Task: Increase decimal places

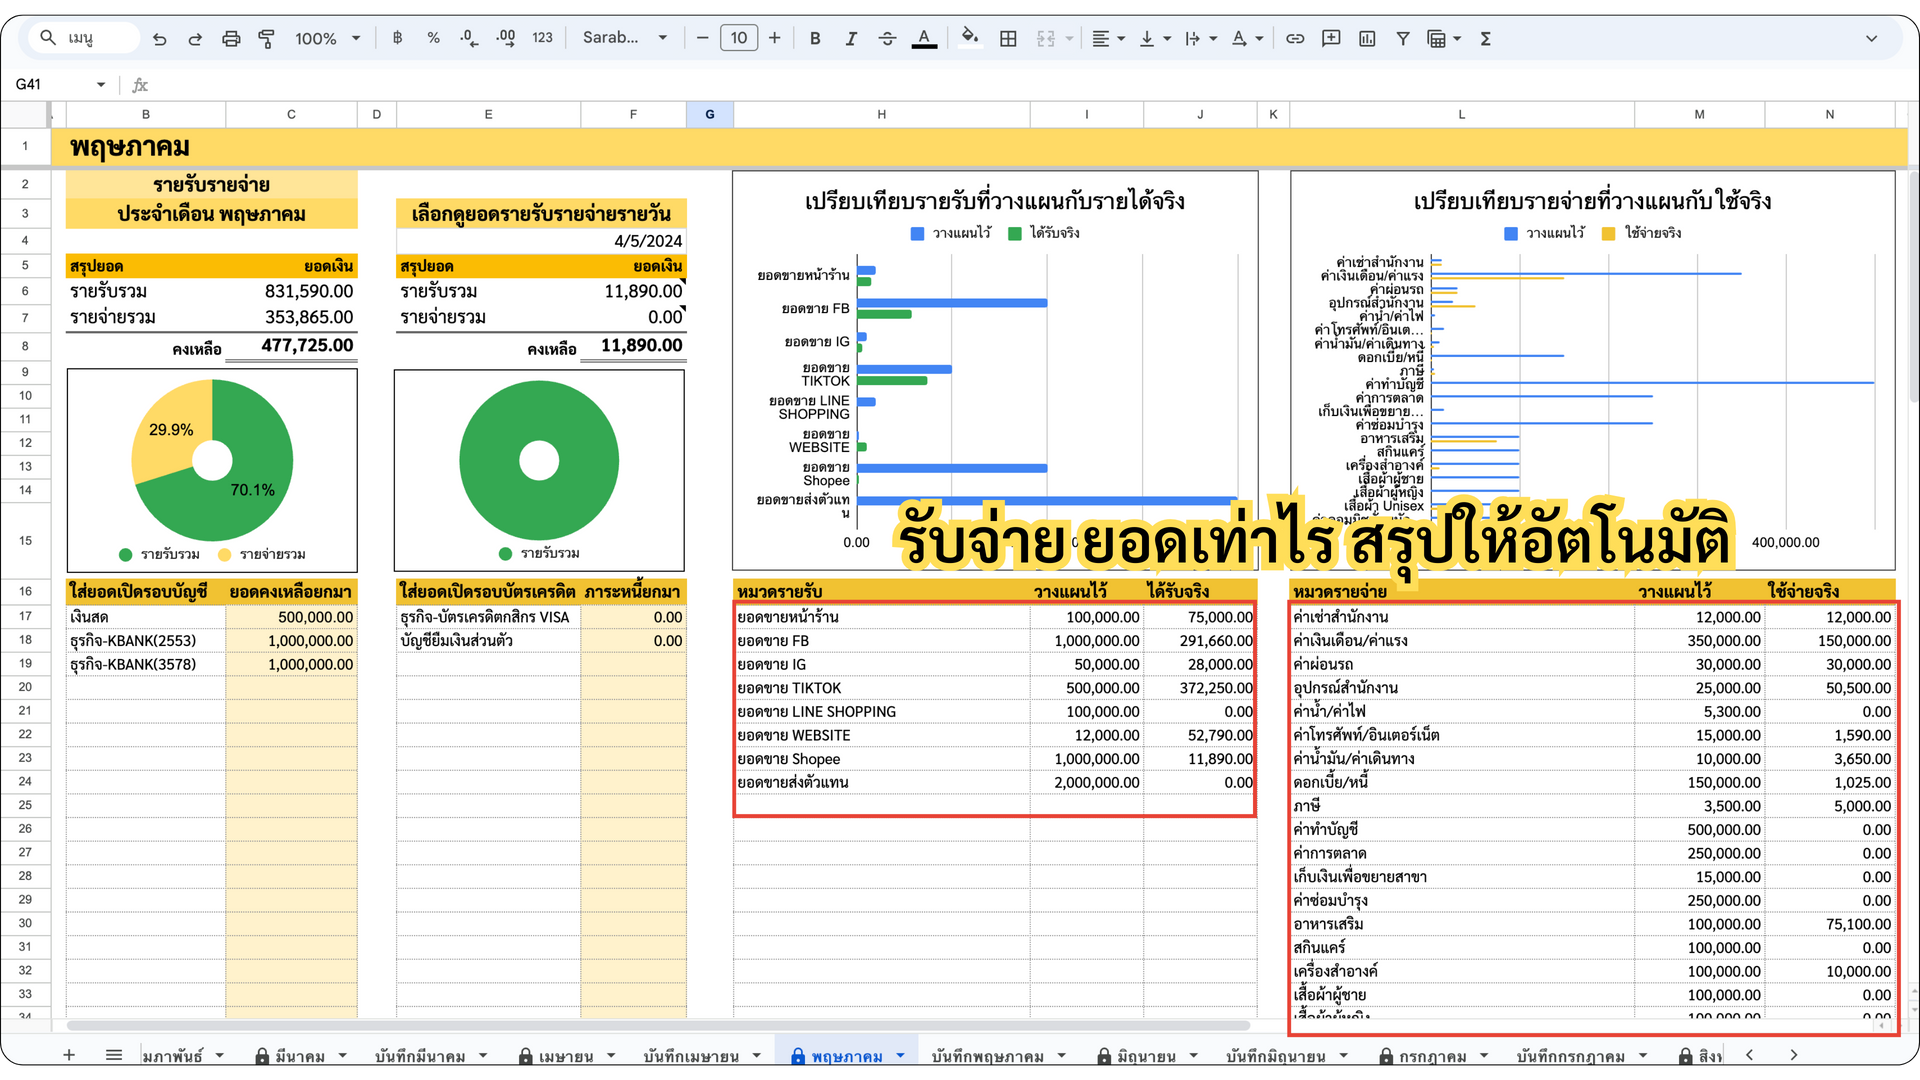Action: (x=506, y=38)
